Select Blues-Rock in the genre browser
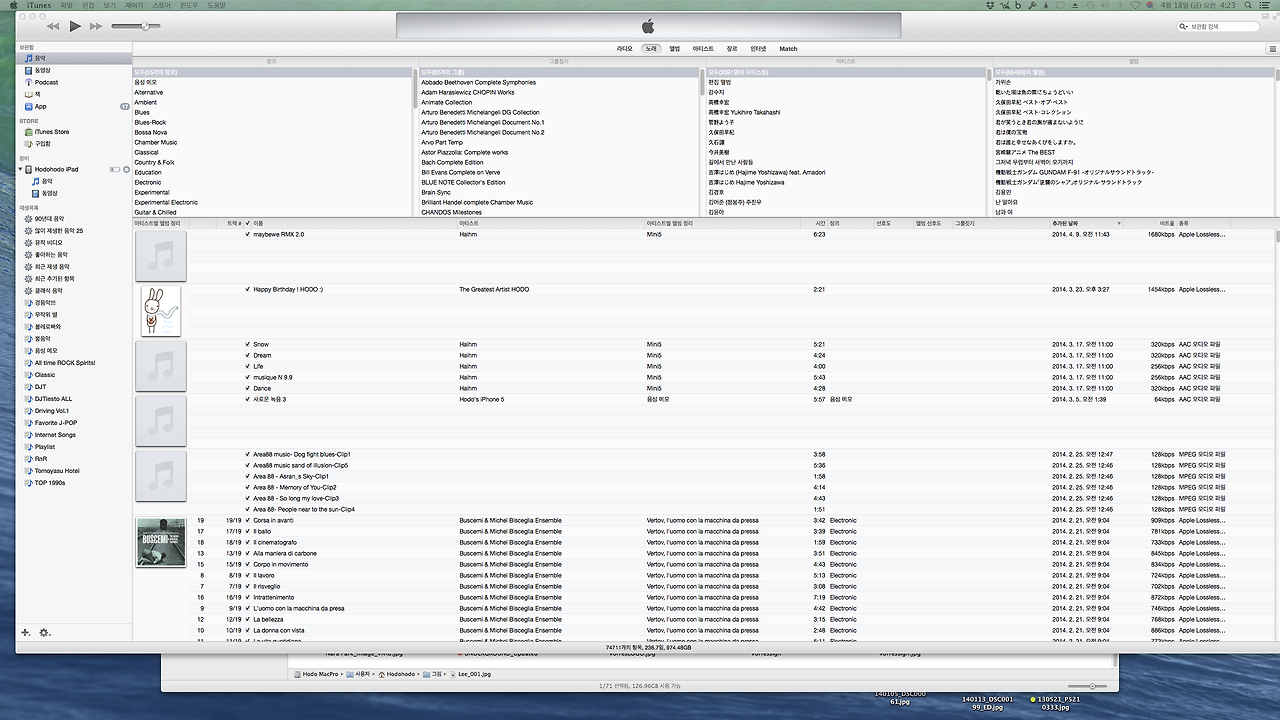Image resolution: width=1280 pixels, height=720 pixels. pyautogui.click(x=151, y=122)
